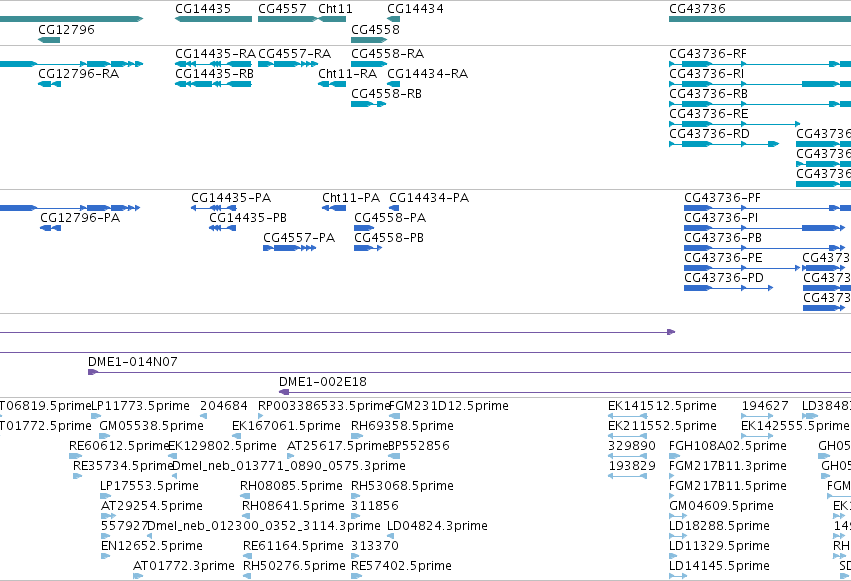Screen dimensions: 851x581
Task: Select transcript CG43736-RI
Action: pos(760,84)
